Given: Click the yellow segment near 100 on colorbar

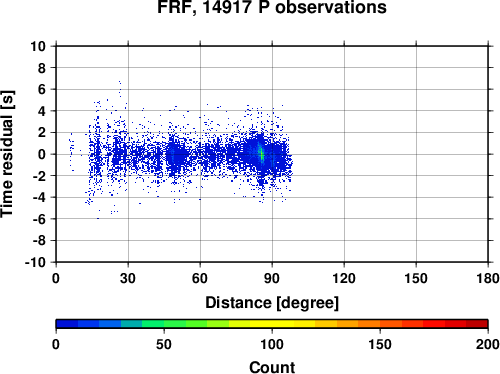Looking at the screenshot, I should coord(272,324).
